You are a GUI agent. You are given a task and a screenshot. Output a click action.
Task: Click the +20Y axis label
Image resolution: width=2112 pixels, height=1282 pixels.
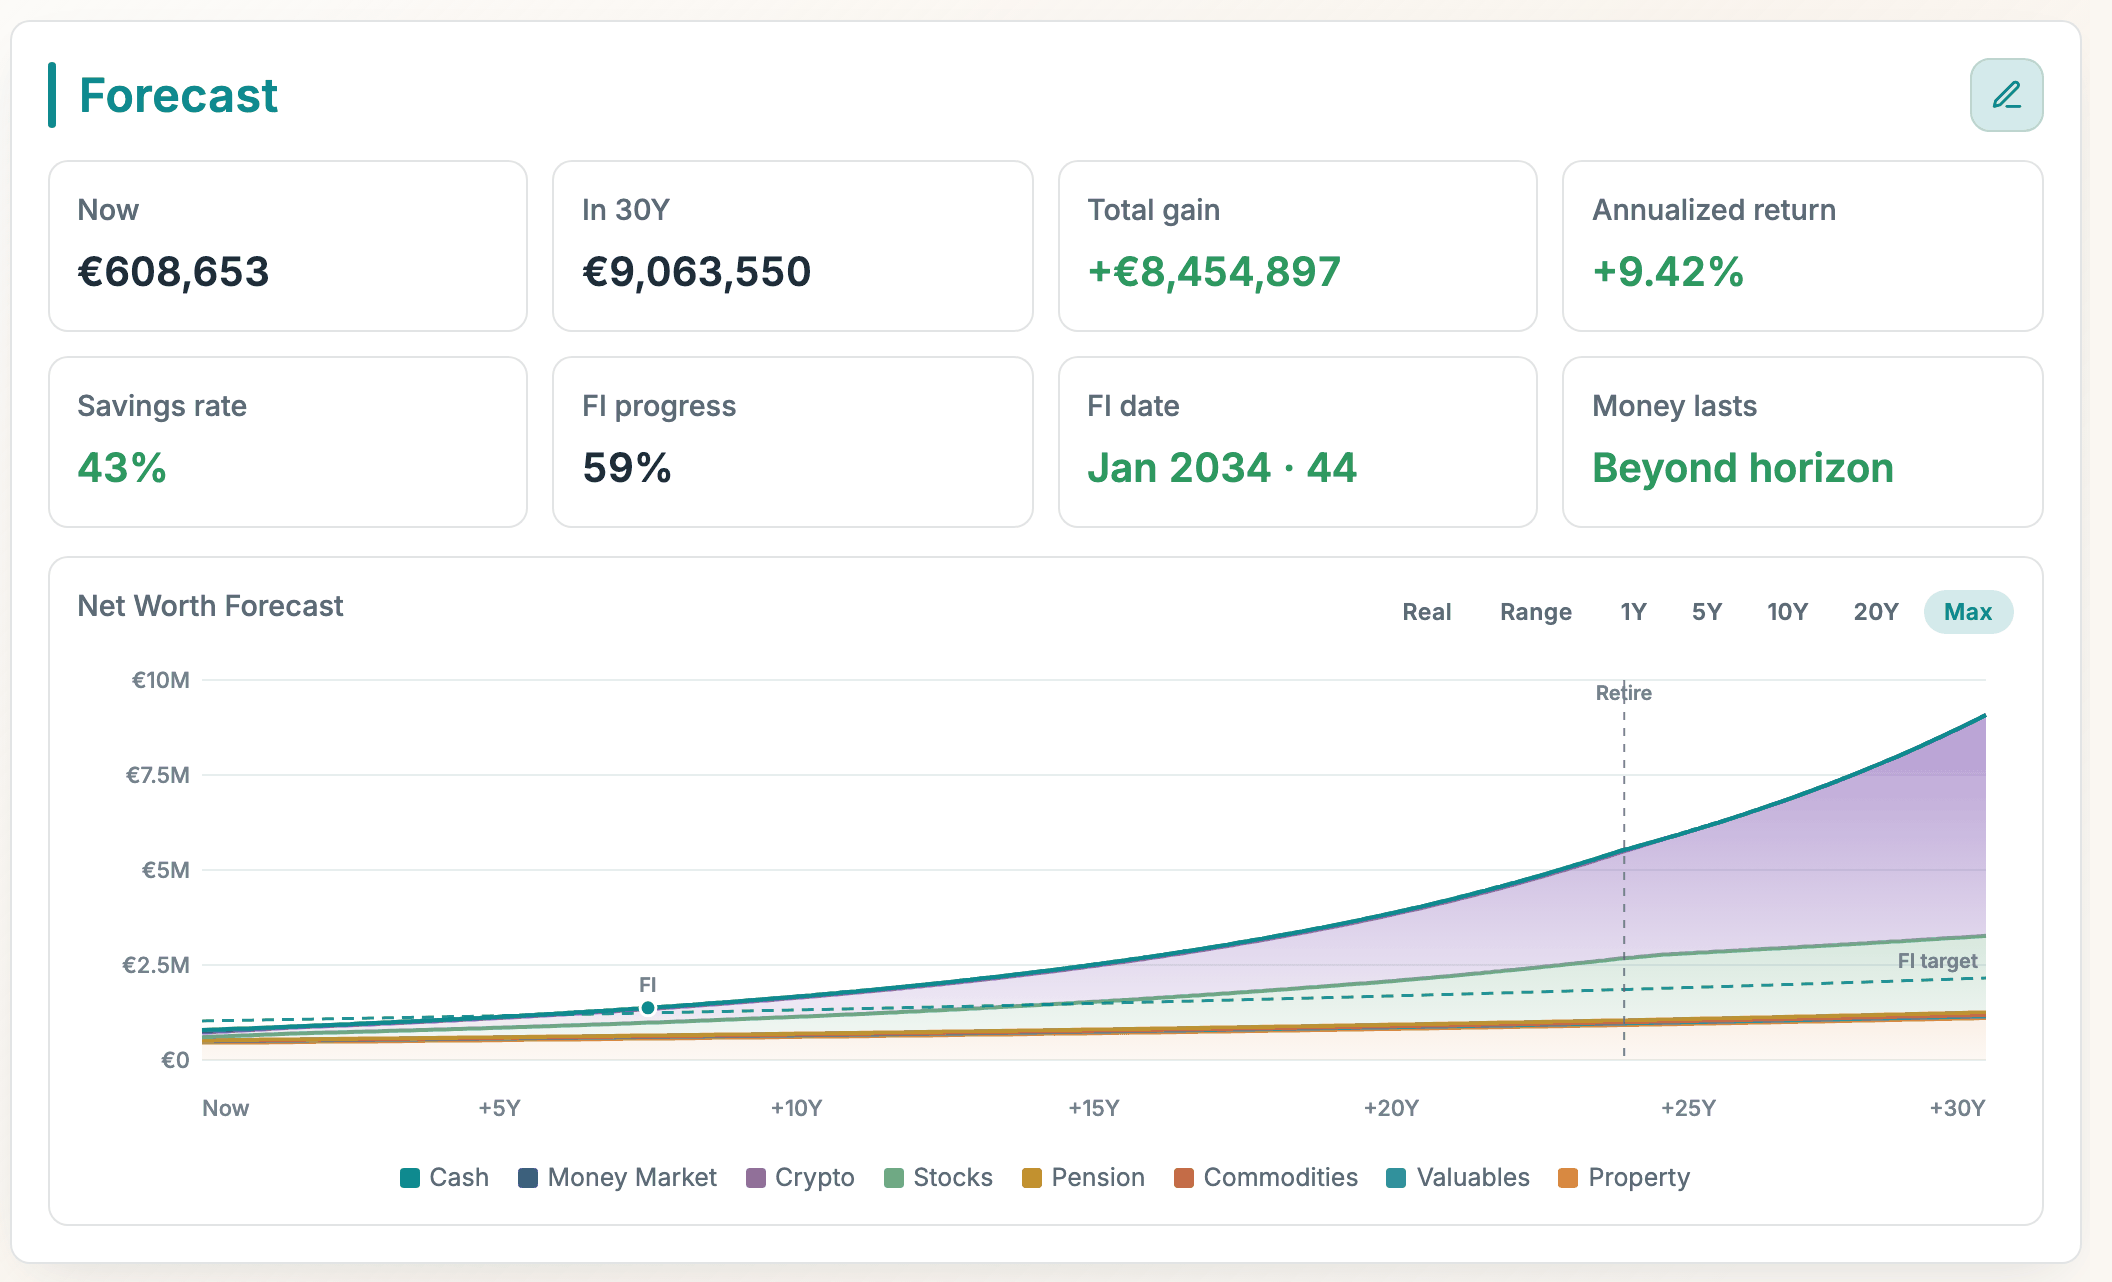[1391, 1108]
